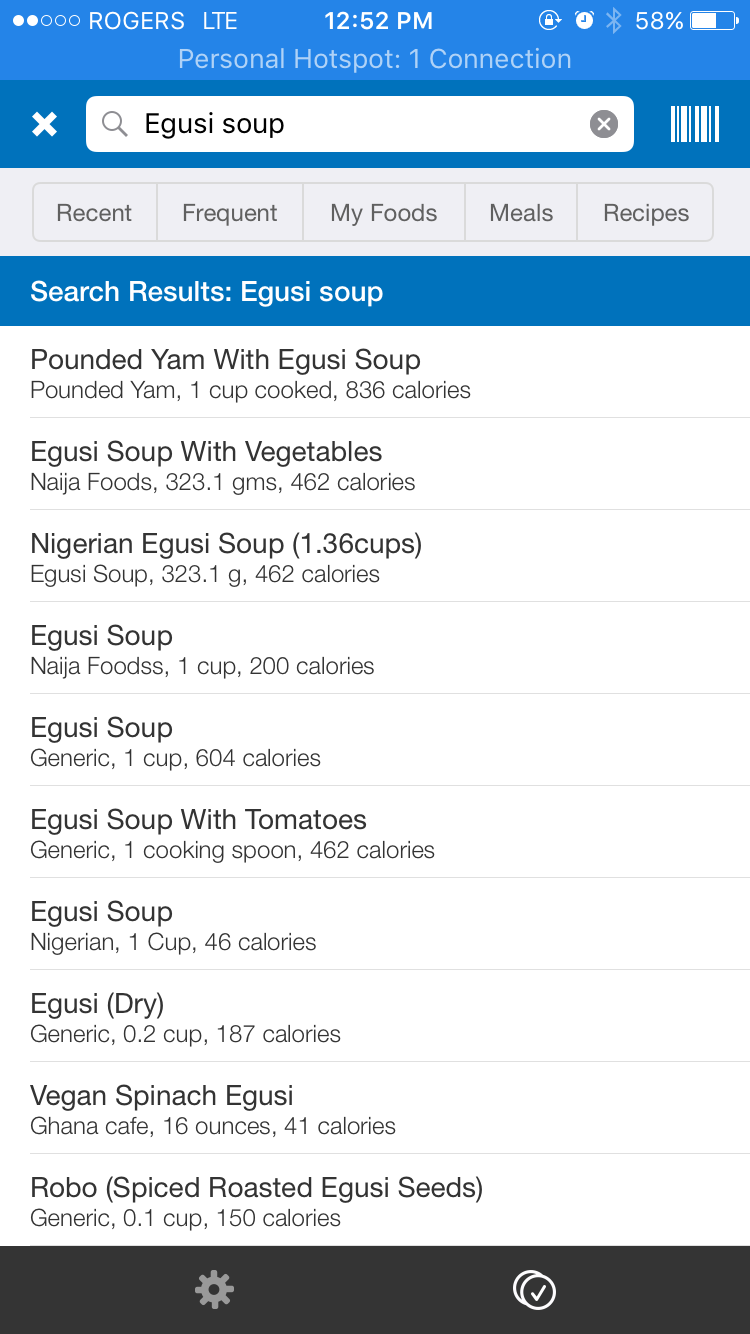Screen dimensions: 750x1334
Task: Tap the Personal Hotspot status banner
Action: [x=375, y=59]
